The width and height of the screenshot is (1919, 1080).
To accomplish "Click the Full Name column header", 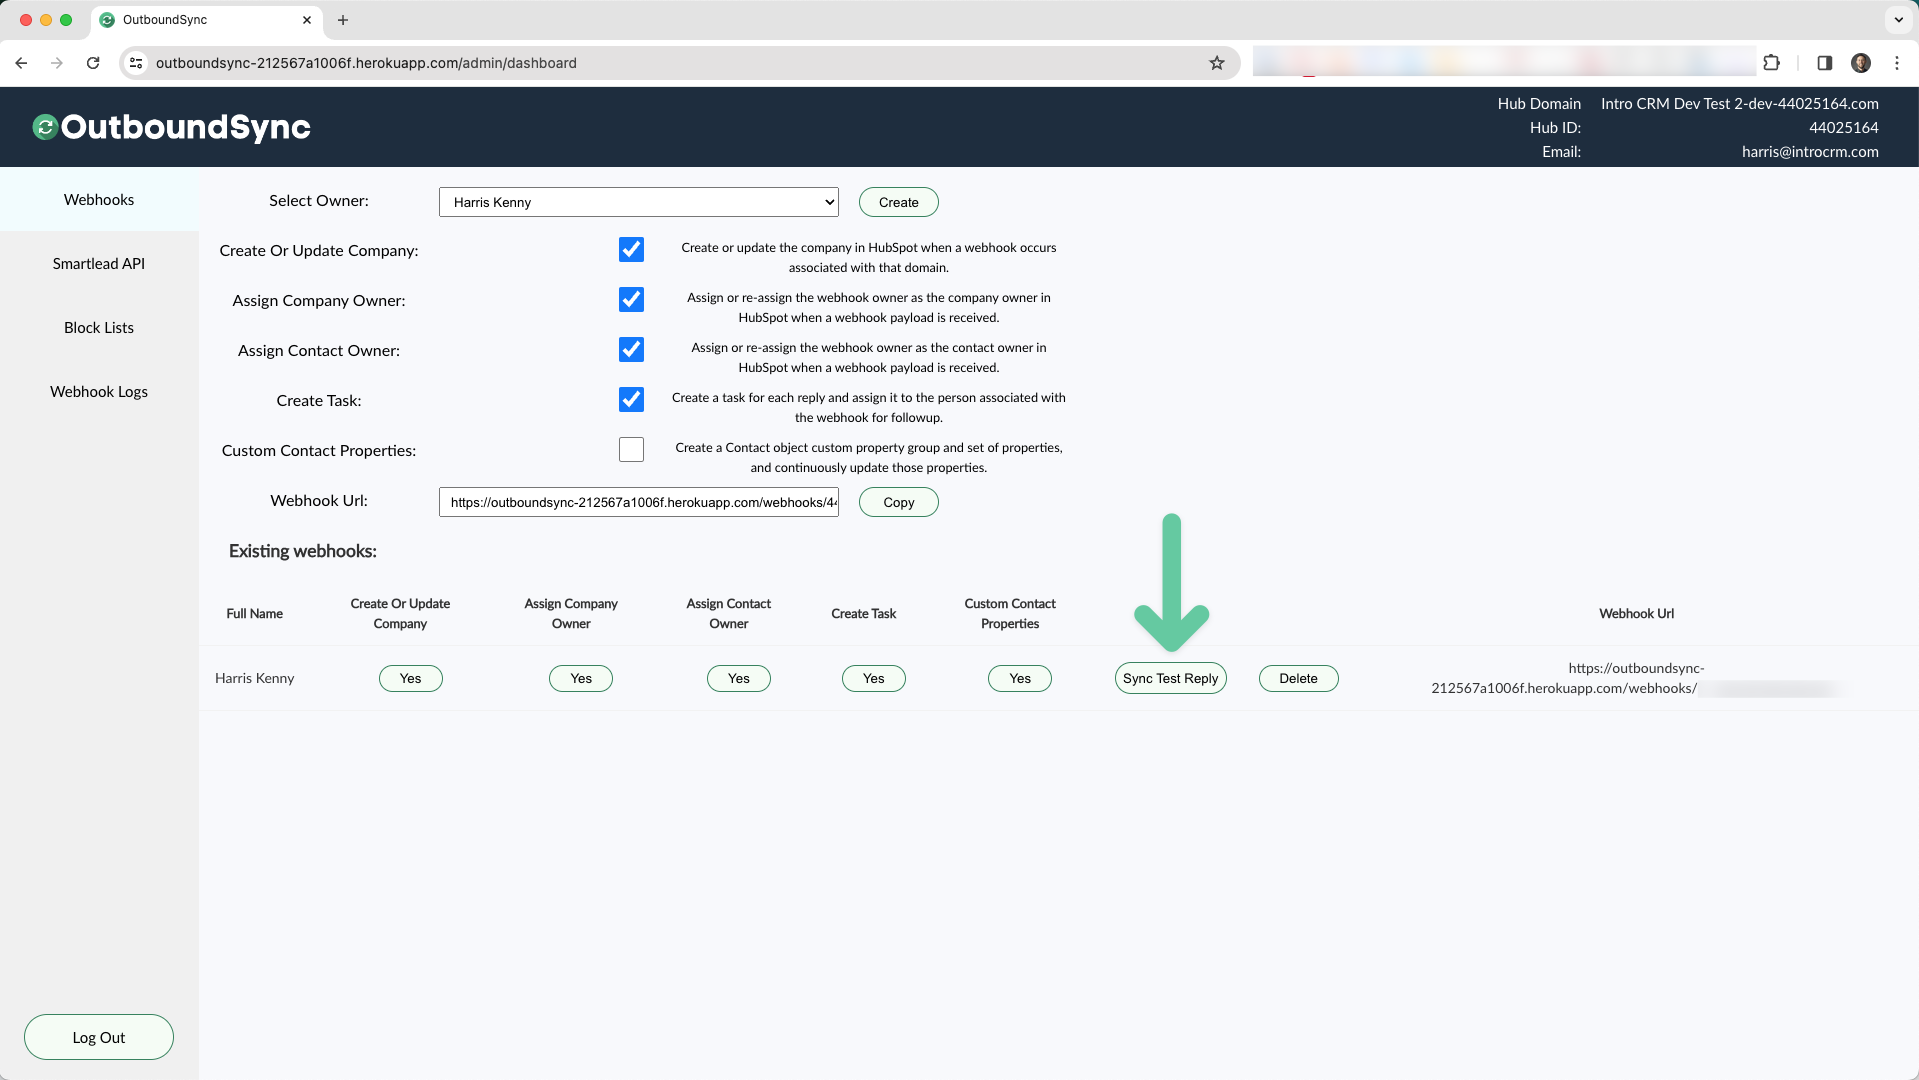I will (255, 614).
